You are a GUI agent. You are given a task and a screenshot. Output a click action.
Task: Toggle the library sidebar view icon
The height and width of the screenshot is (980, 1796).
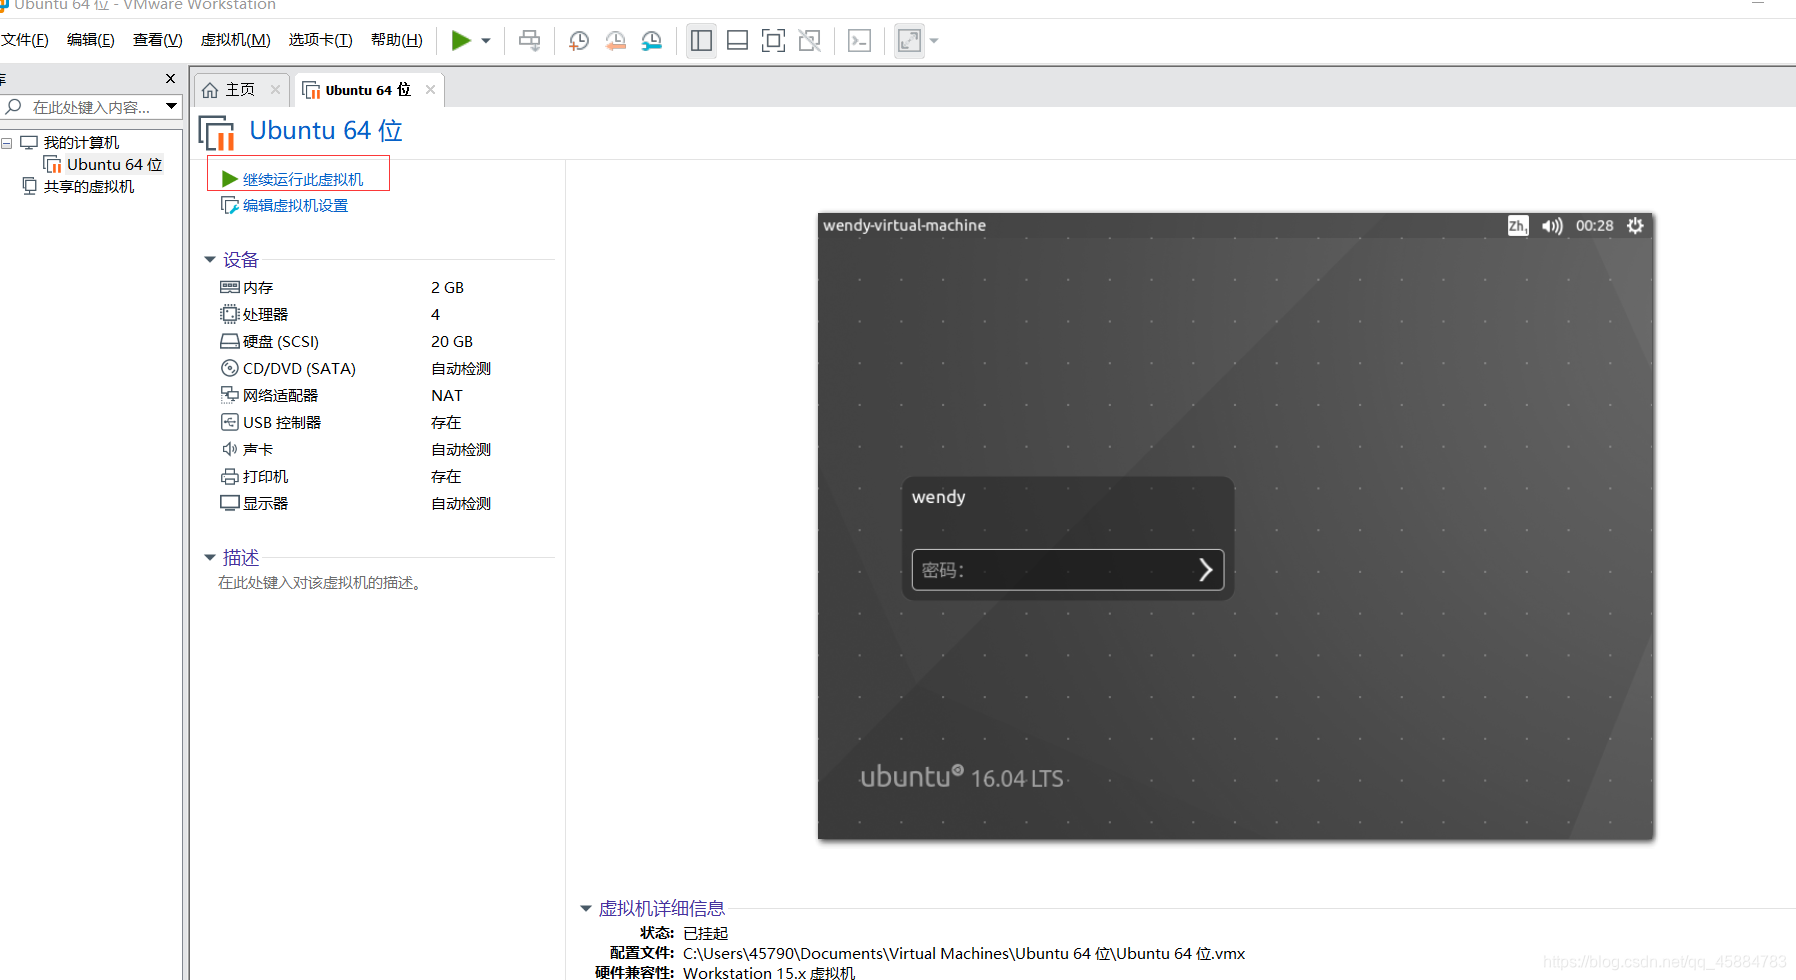click(701, 40)
